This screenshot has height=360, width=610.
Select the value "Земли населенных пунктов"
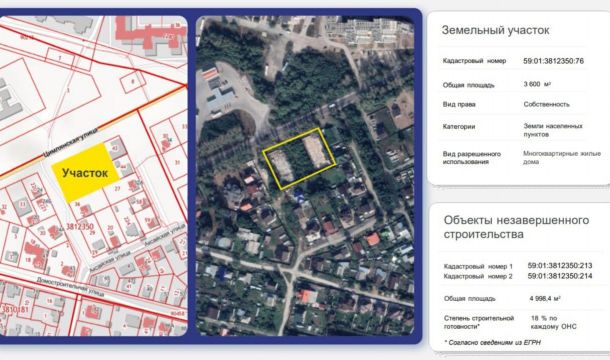click(x=553, y=130)
